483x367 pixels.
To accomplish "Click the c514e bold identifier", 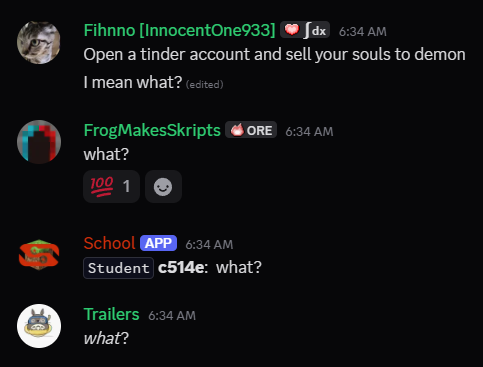I will pyautogui.click(x=183, y=267).
